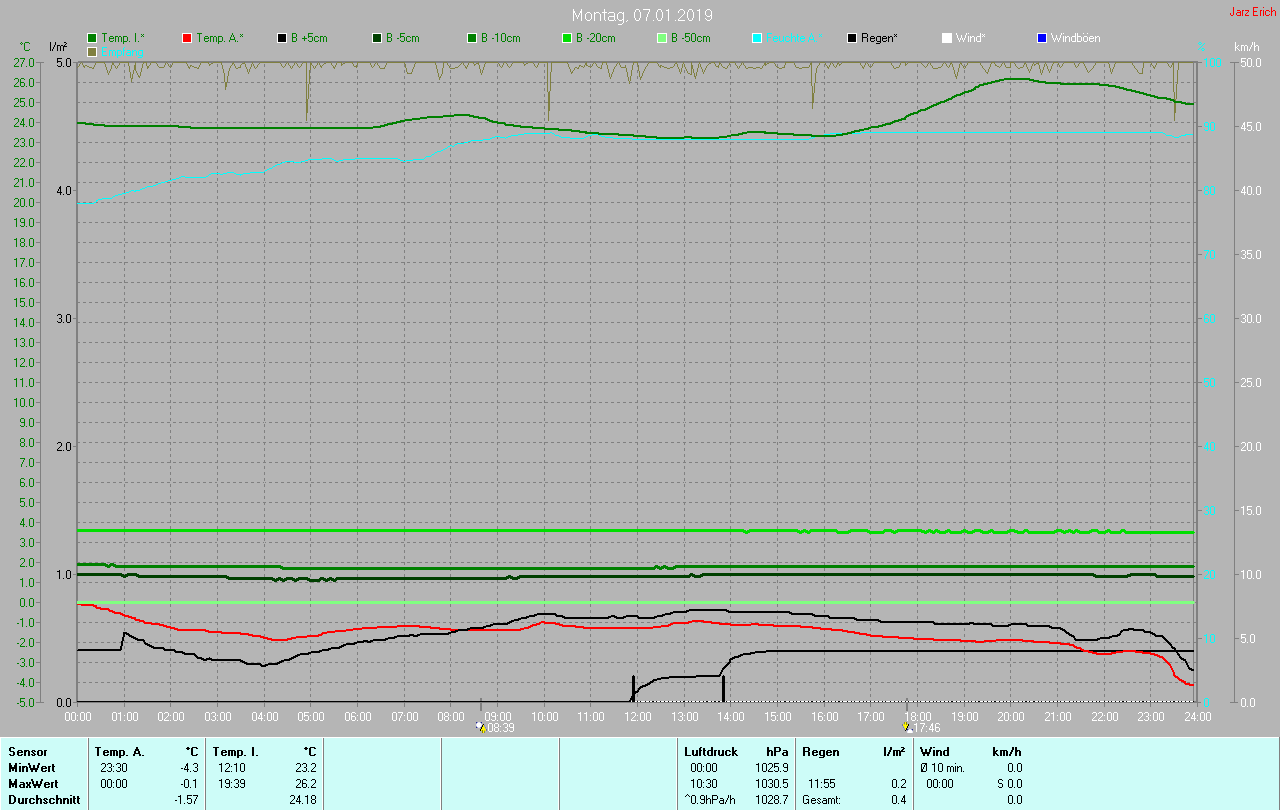Viewport: 1280px width, 810px height.
Task: Click the 23:30 time in the table
Action: pos(114,767)
